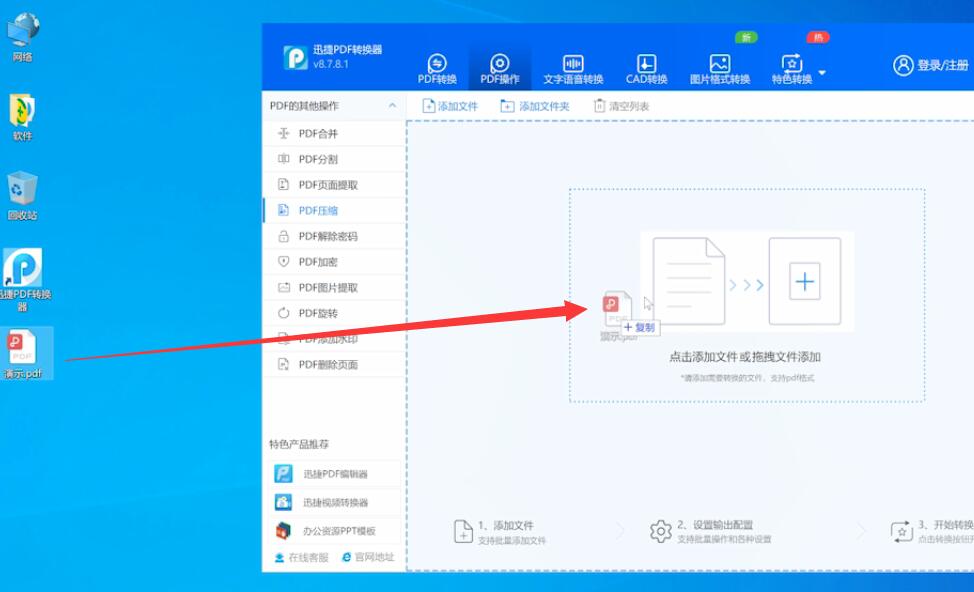This screenshot has height=592, width=974.
Task: Select PDF图片提取 in the sidebar
Action: coord(334,288)
